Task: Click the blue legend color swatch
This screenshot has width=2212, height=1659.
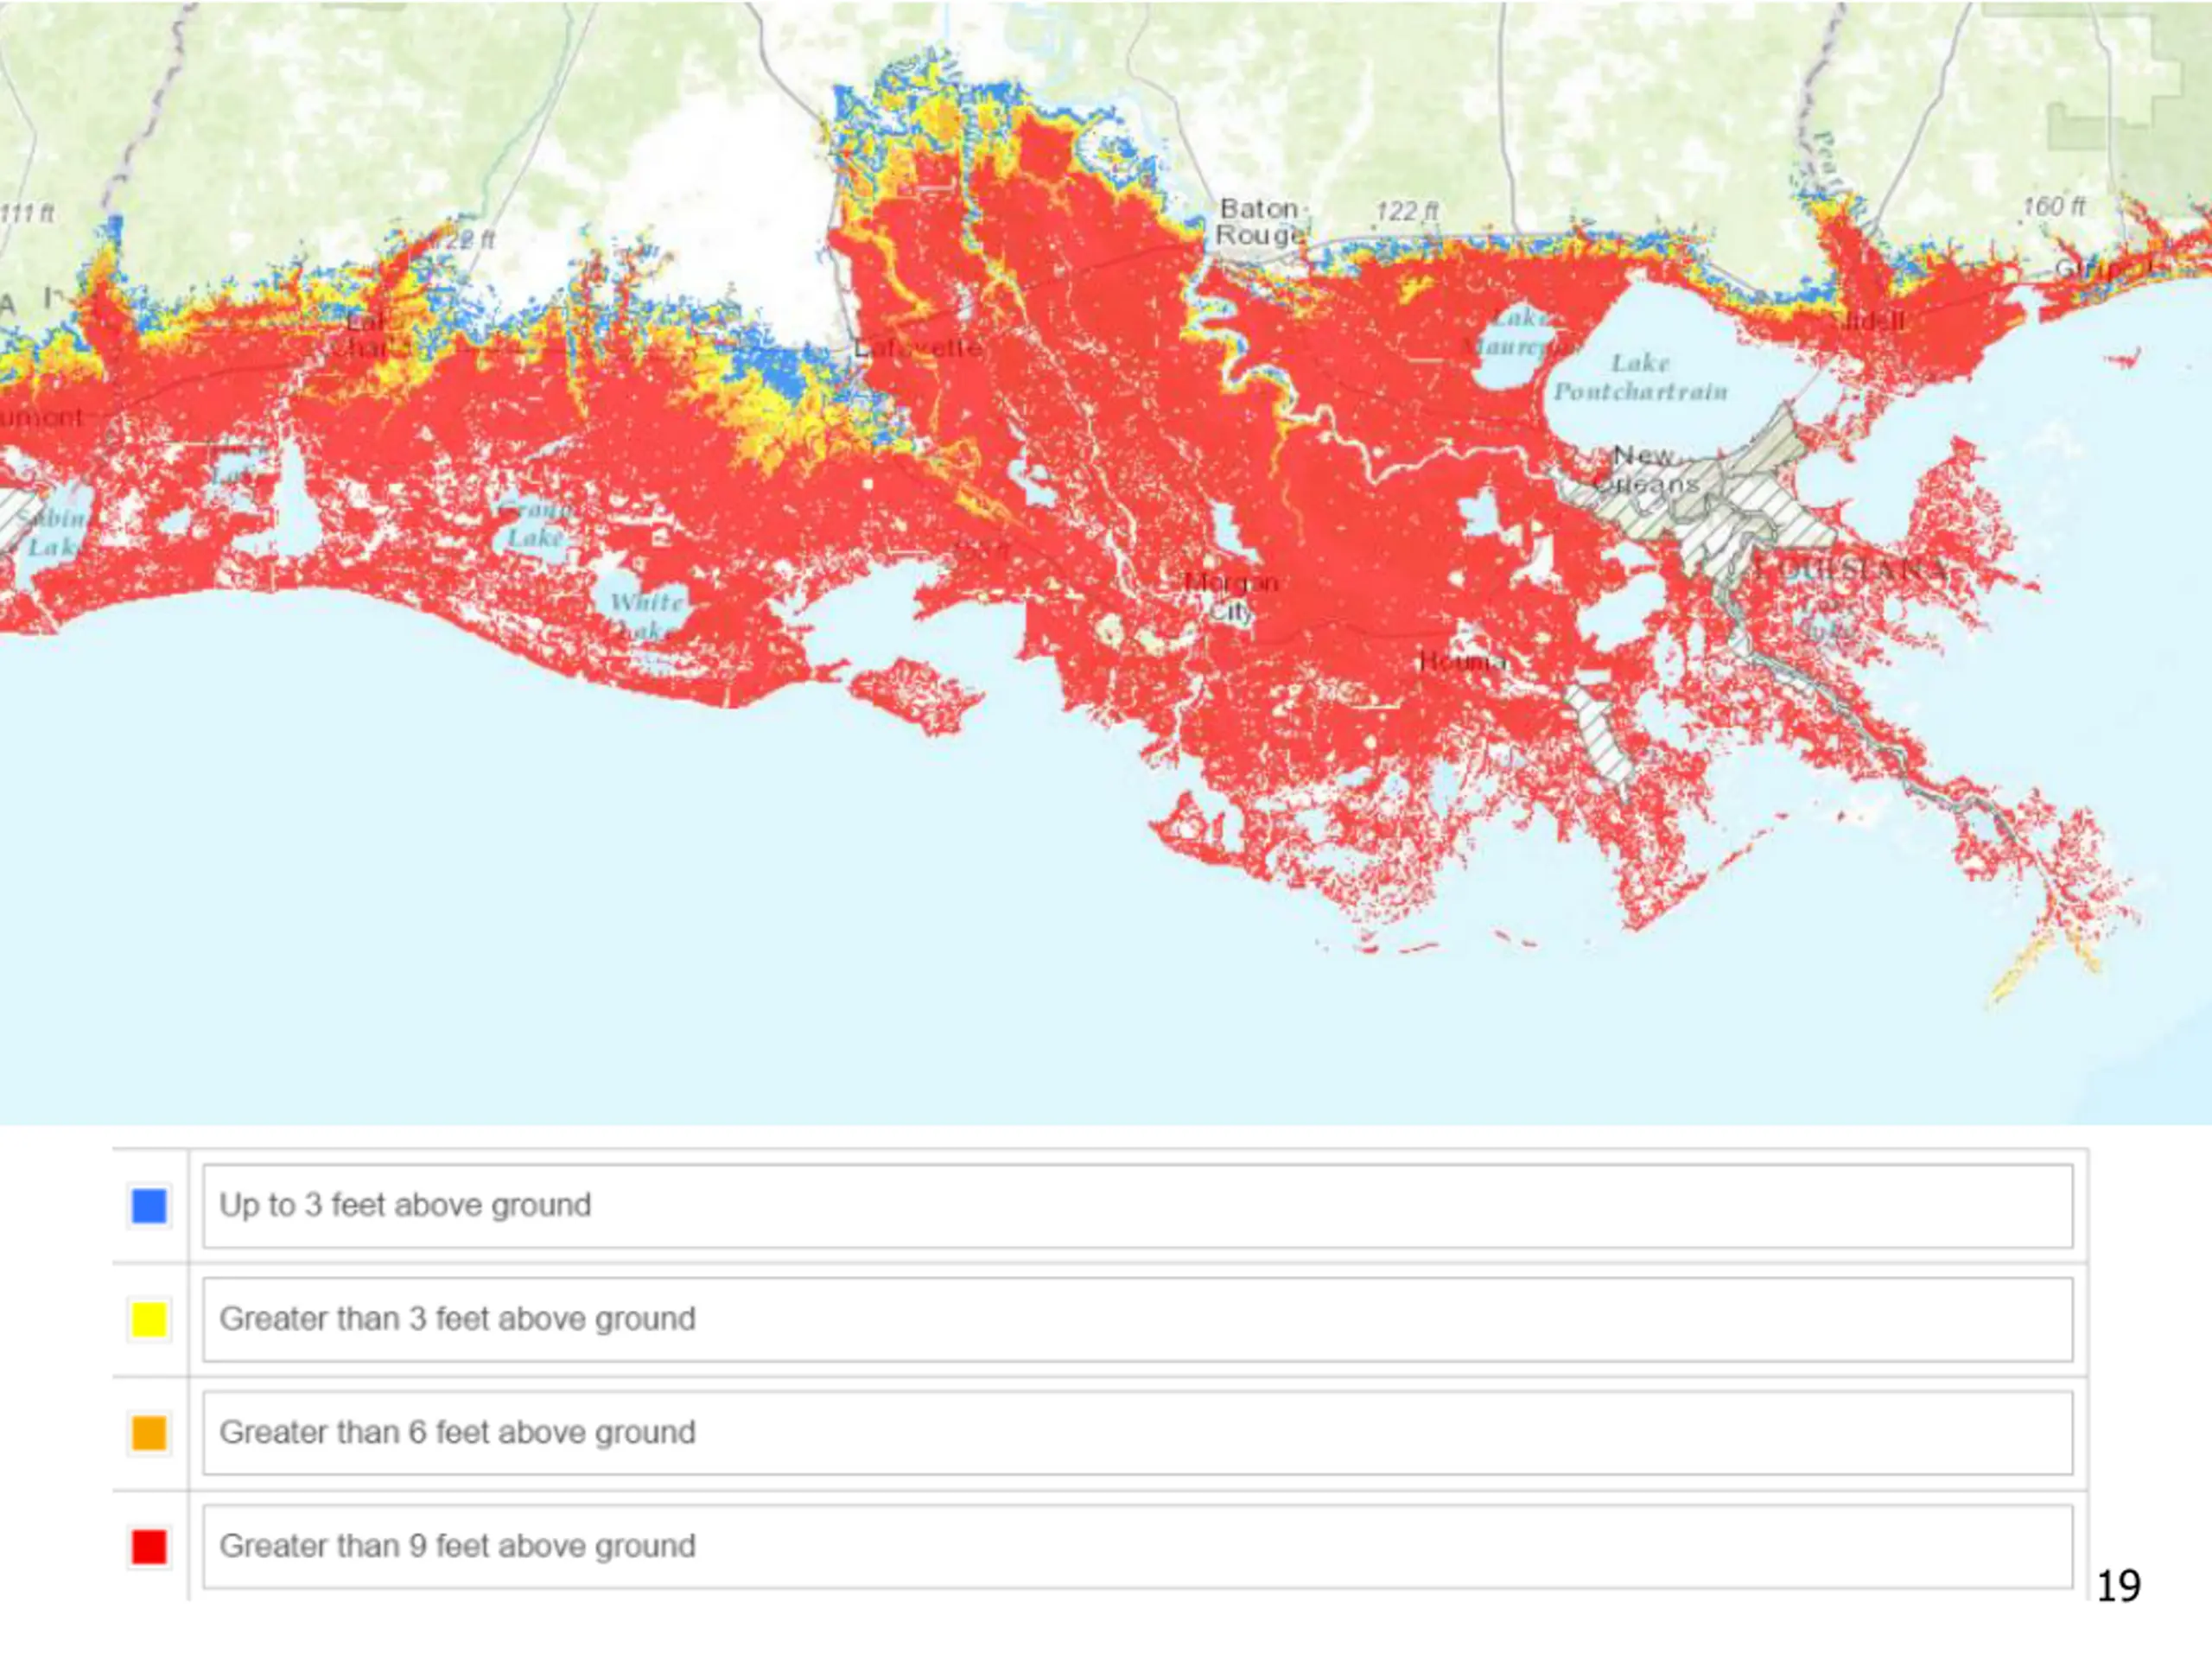Action: coord(149,1205)
